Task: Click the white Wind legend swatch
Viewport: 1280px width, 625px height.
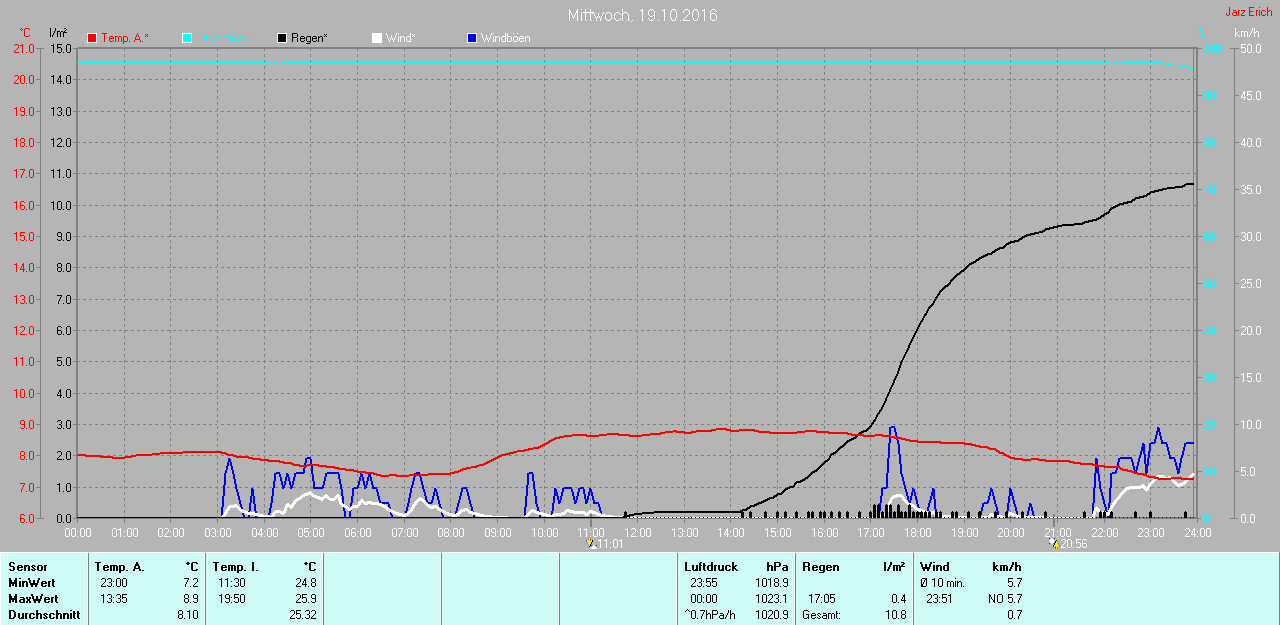Action: 376,38
